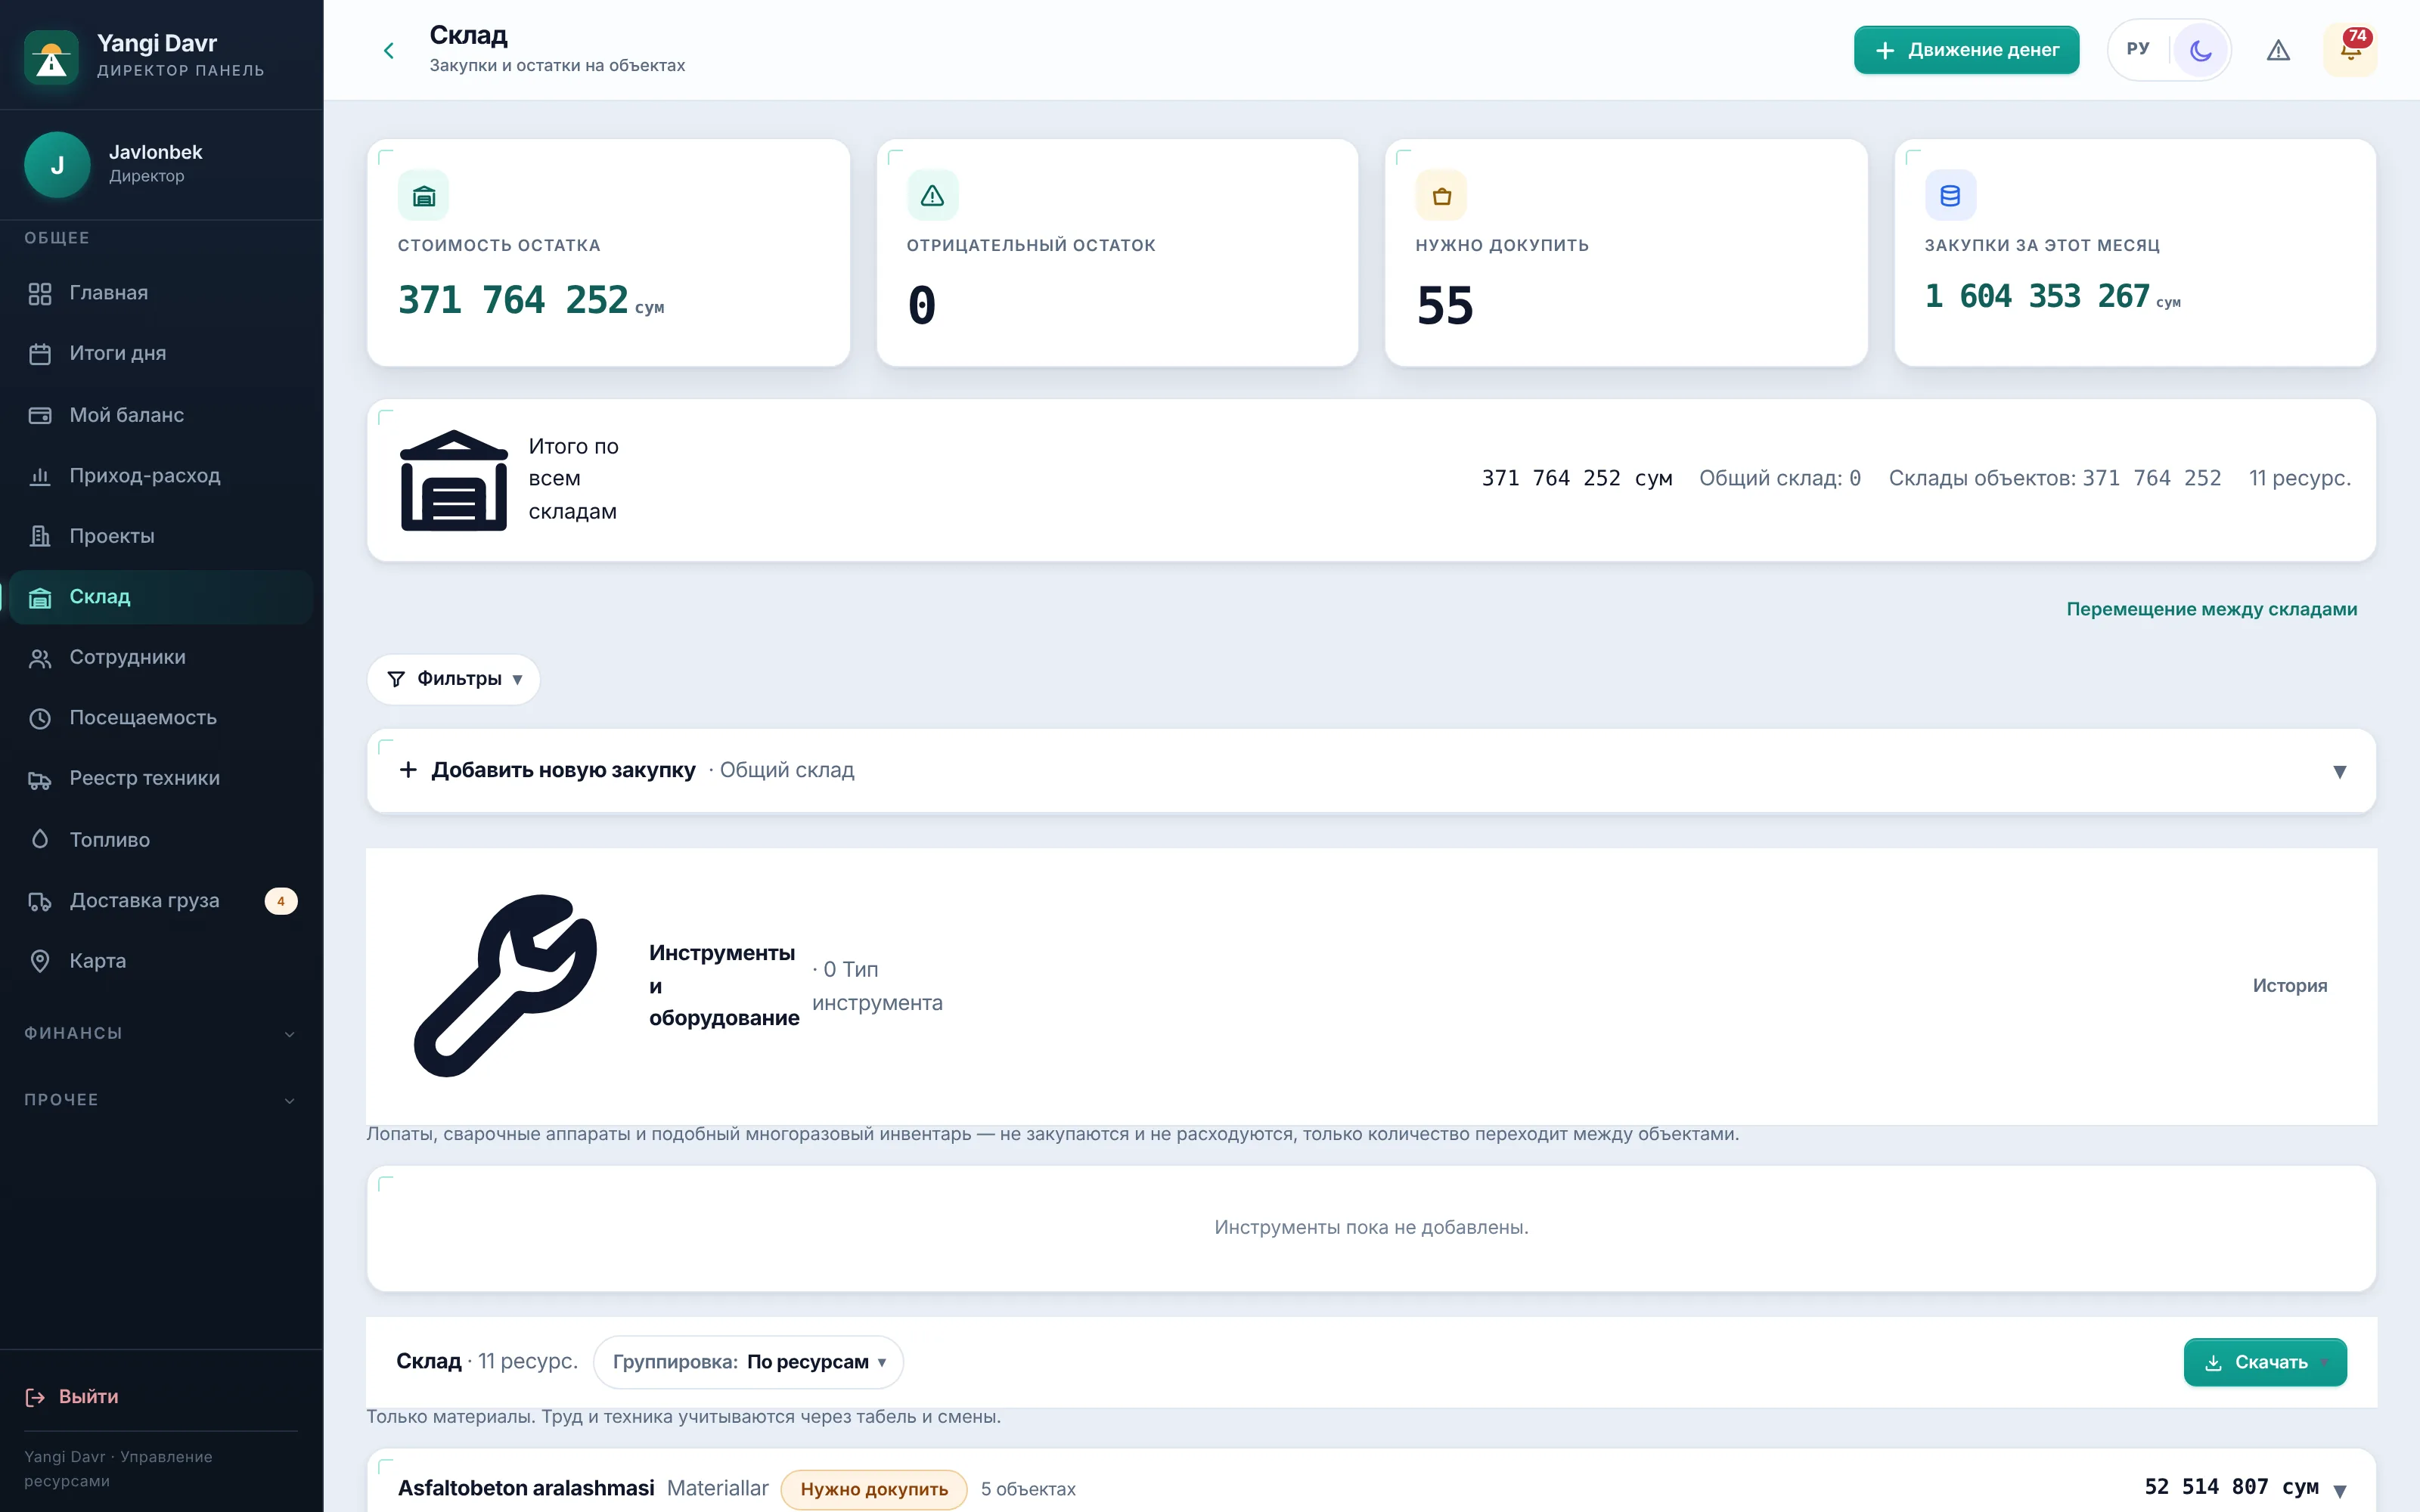Click the Добавить новую закупку plus label
2420x1512 pixels.
547,771
